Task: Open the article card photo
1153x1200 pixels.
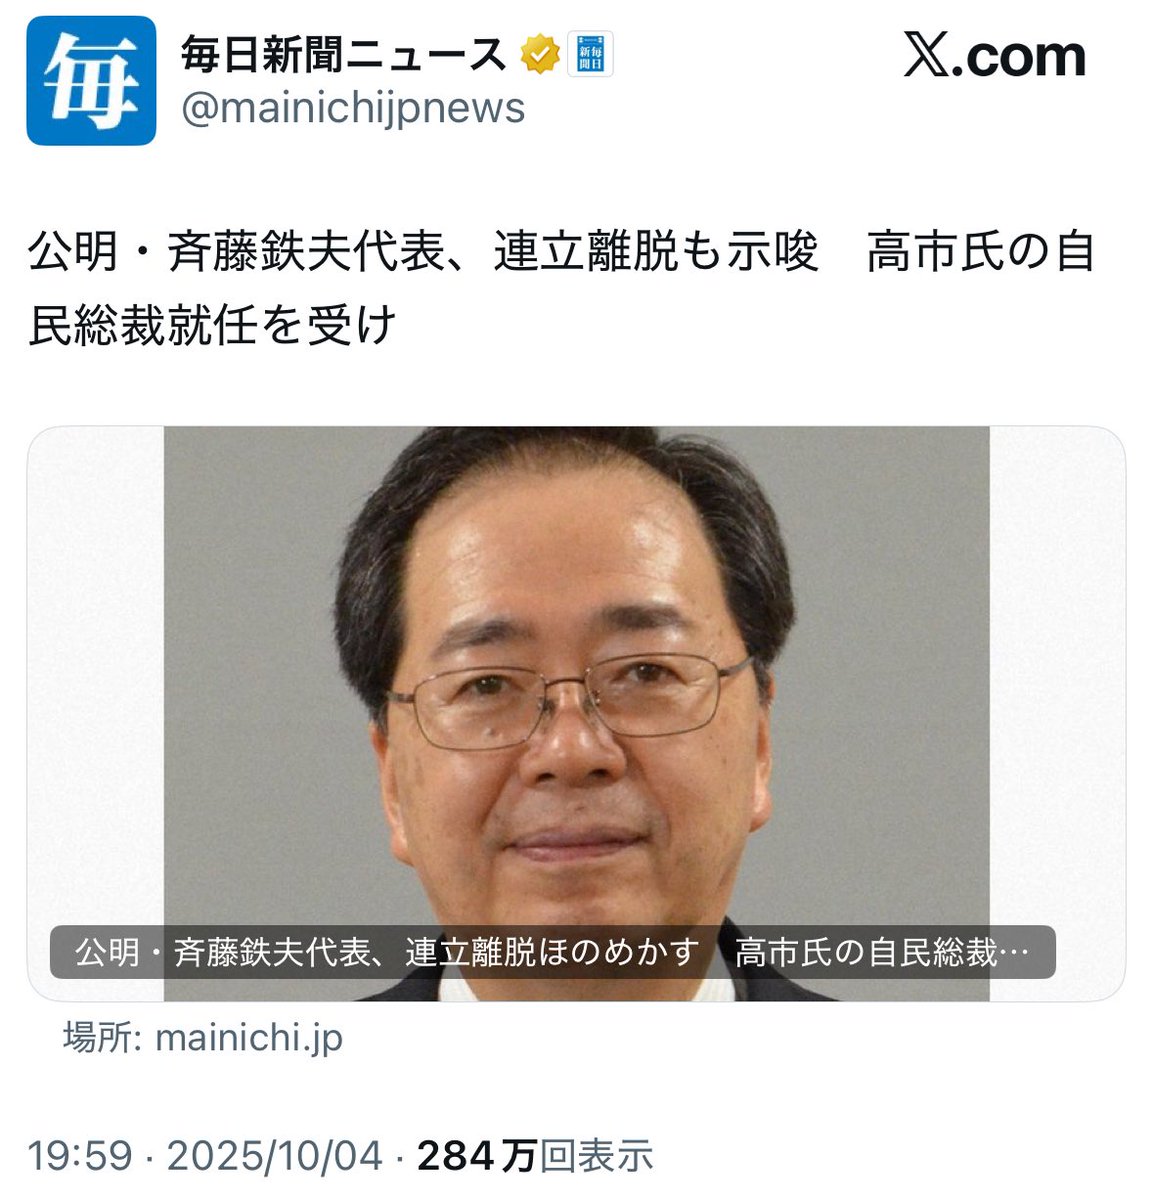Action: pyautogui.click(x=576, y=714)
